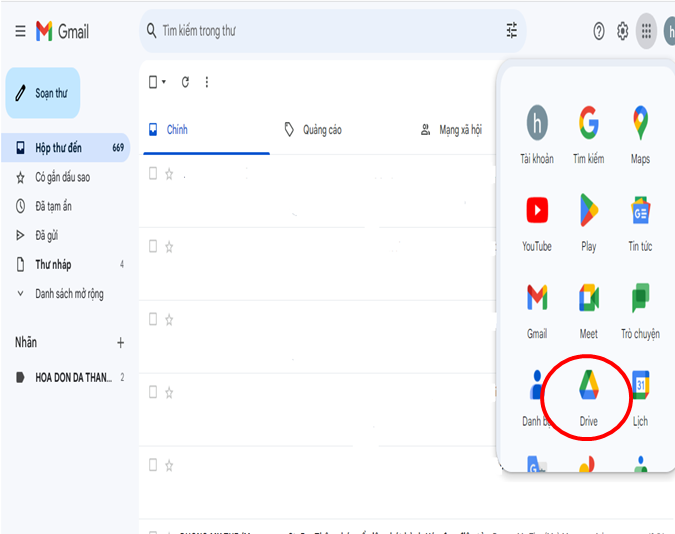The image size is (675, 534).
Task: Star the fourth email row
Action: 169,392
